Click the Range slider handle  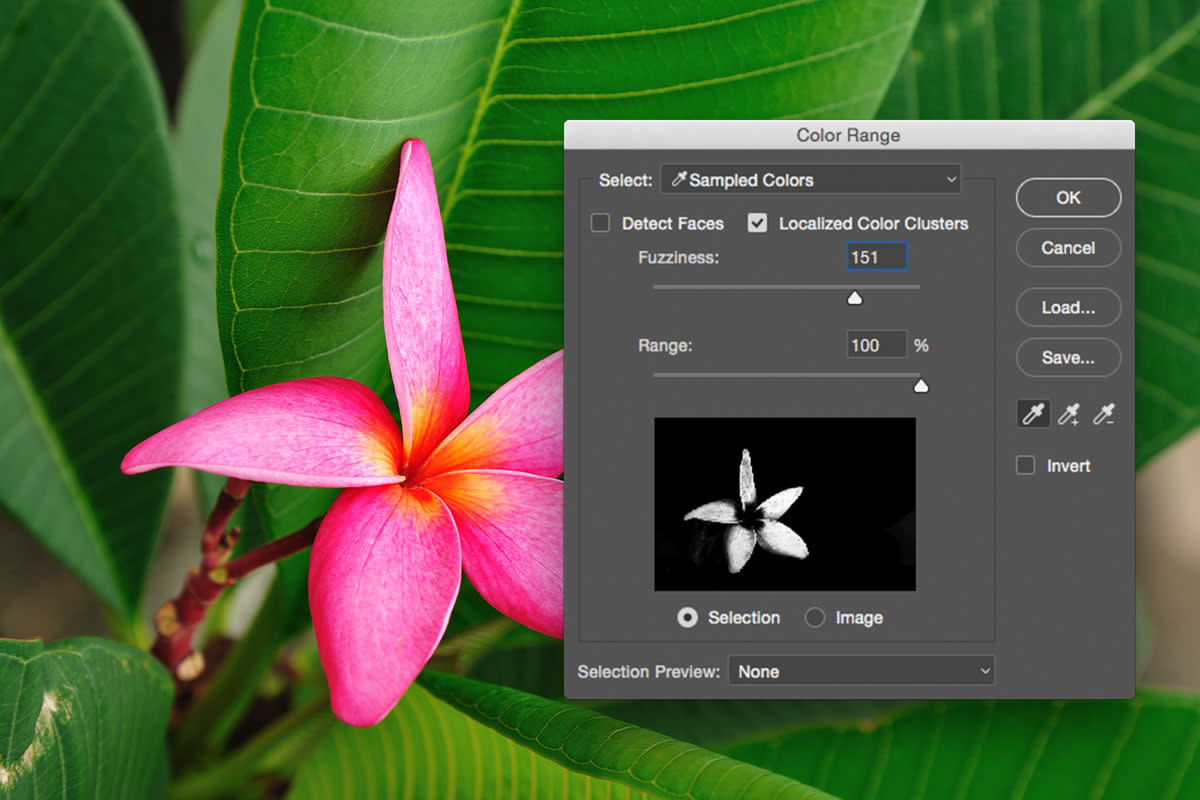click(x=921, y=385)
